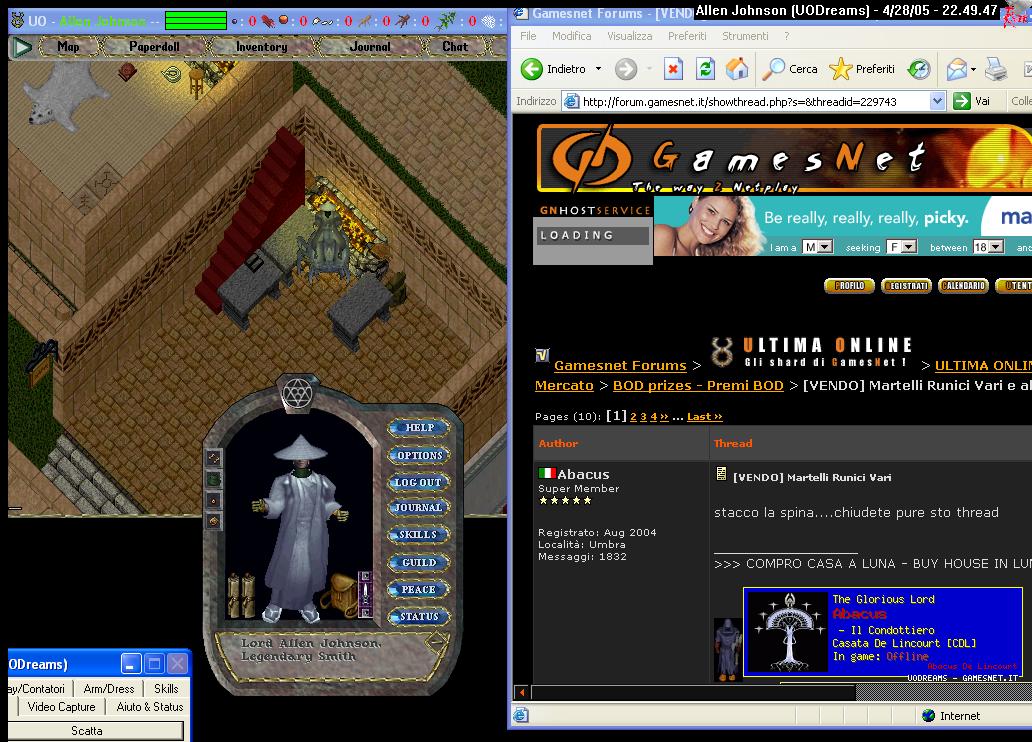The image size is (1032, 742).
Task: Open the 'seeking' F dropdown in ad
Action: [x=902, y=247]
